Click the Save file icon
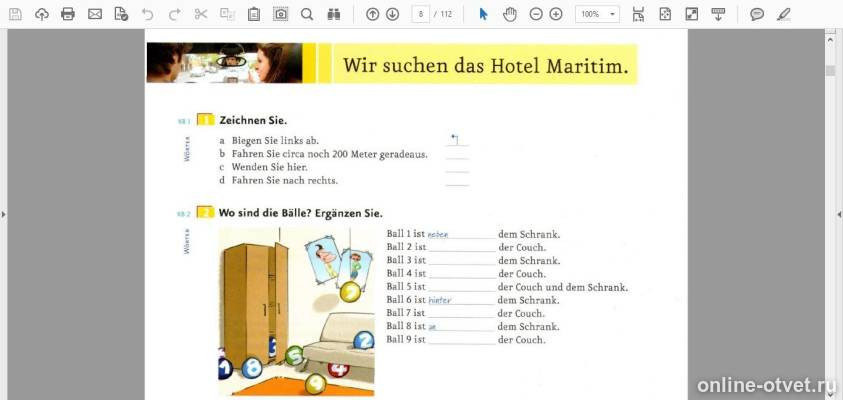 point(15,14)
